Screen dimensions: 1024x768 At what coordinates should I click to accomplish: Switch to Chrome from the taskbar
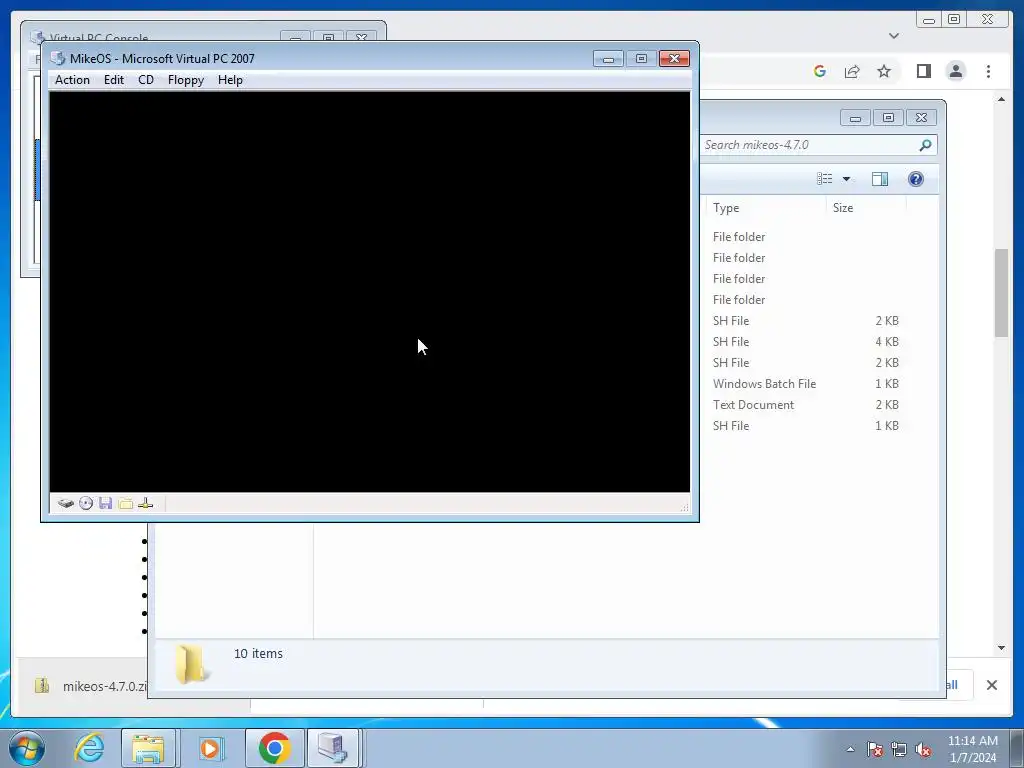click(274, 748)
